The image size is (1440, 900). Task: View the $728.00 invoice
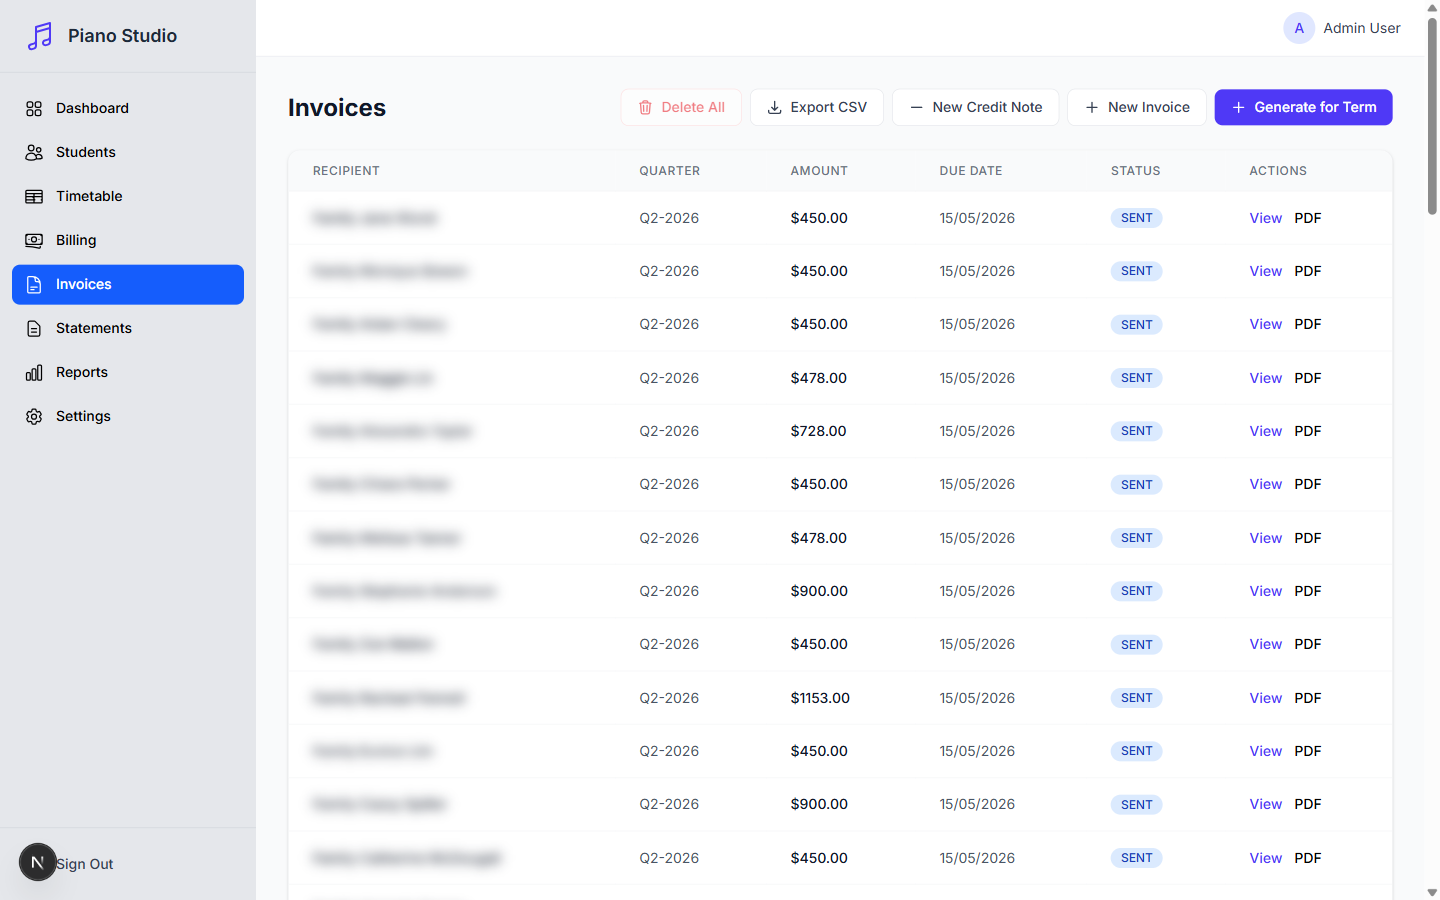click(1265, 431)
